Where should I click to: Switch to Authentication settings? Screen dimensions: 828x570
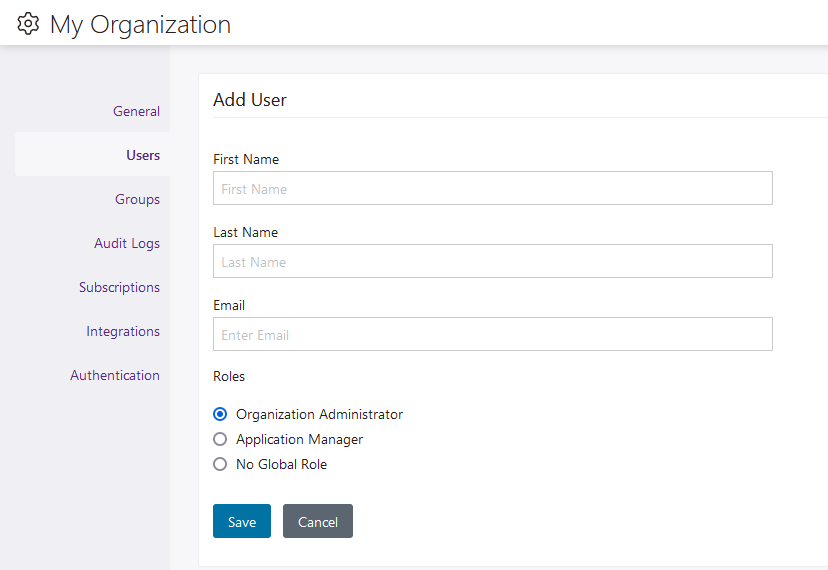click(115, 375)
